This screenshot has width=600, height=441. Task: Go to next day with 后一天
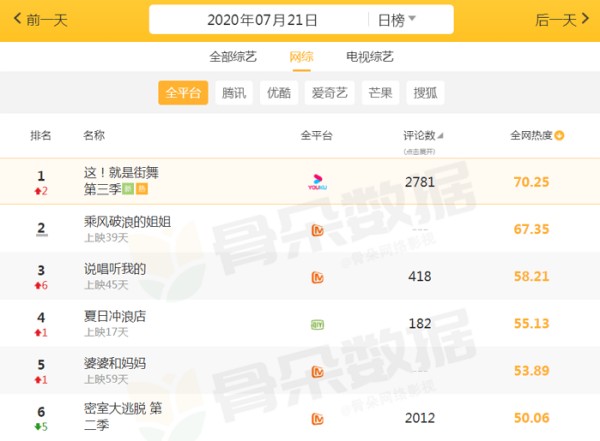562,20
